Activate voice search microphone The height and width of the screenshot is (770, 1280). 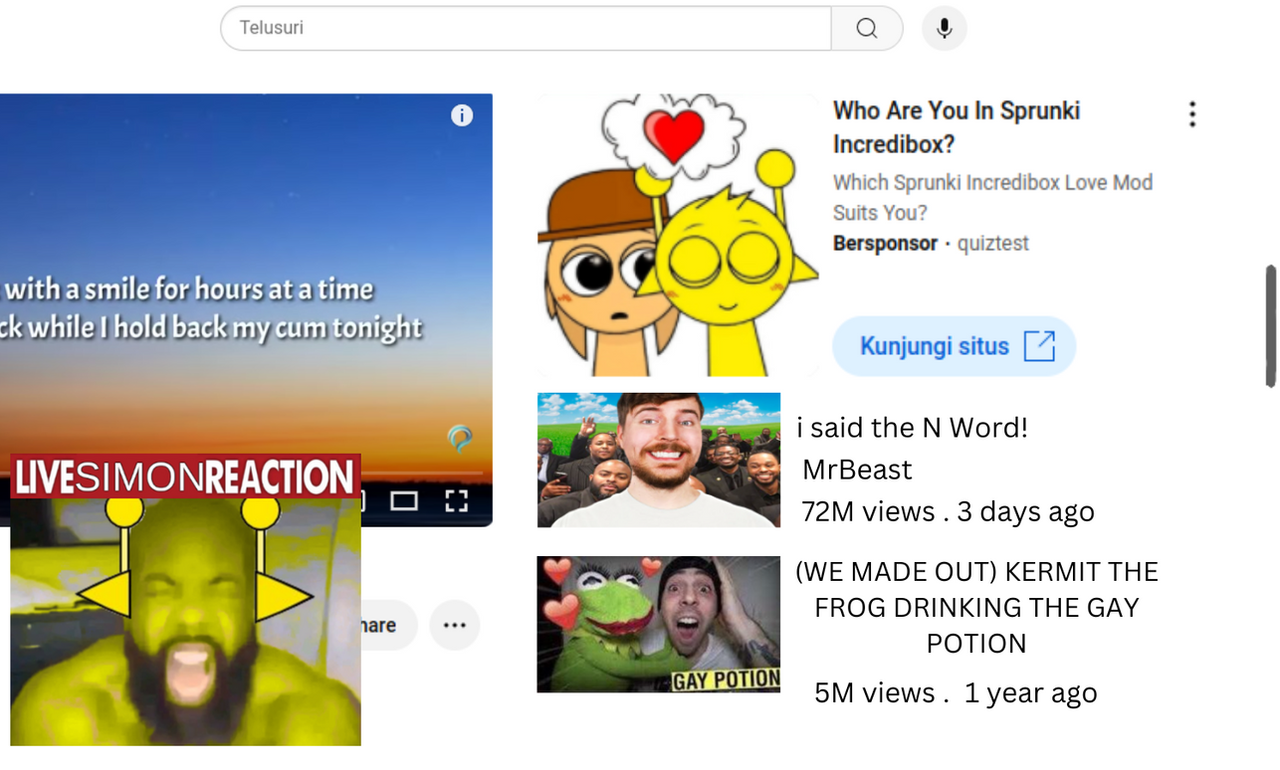click(x=944, y=28)
